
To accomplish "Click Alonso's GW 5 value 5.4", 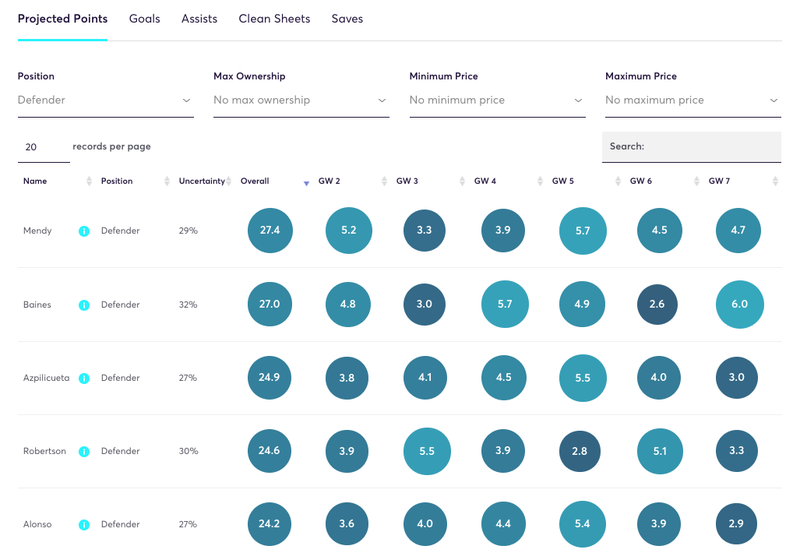I will (x=583, y=524).
